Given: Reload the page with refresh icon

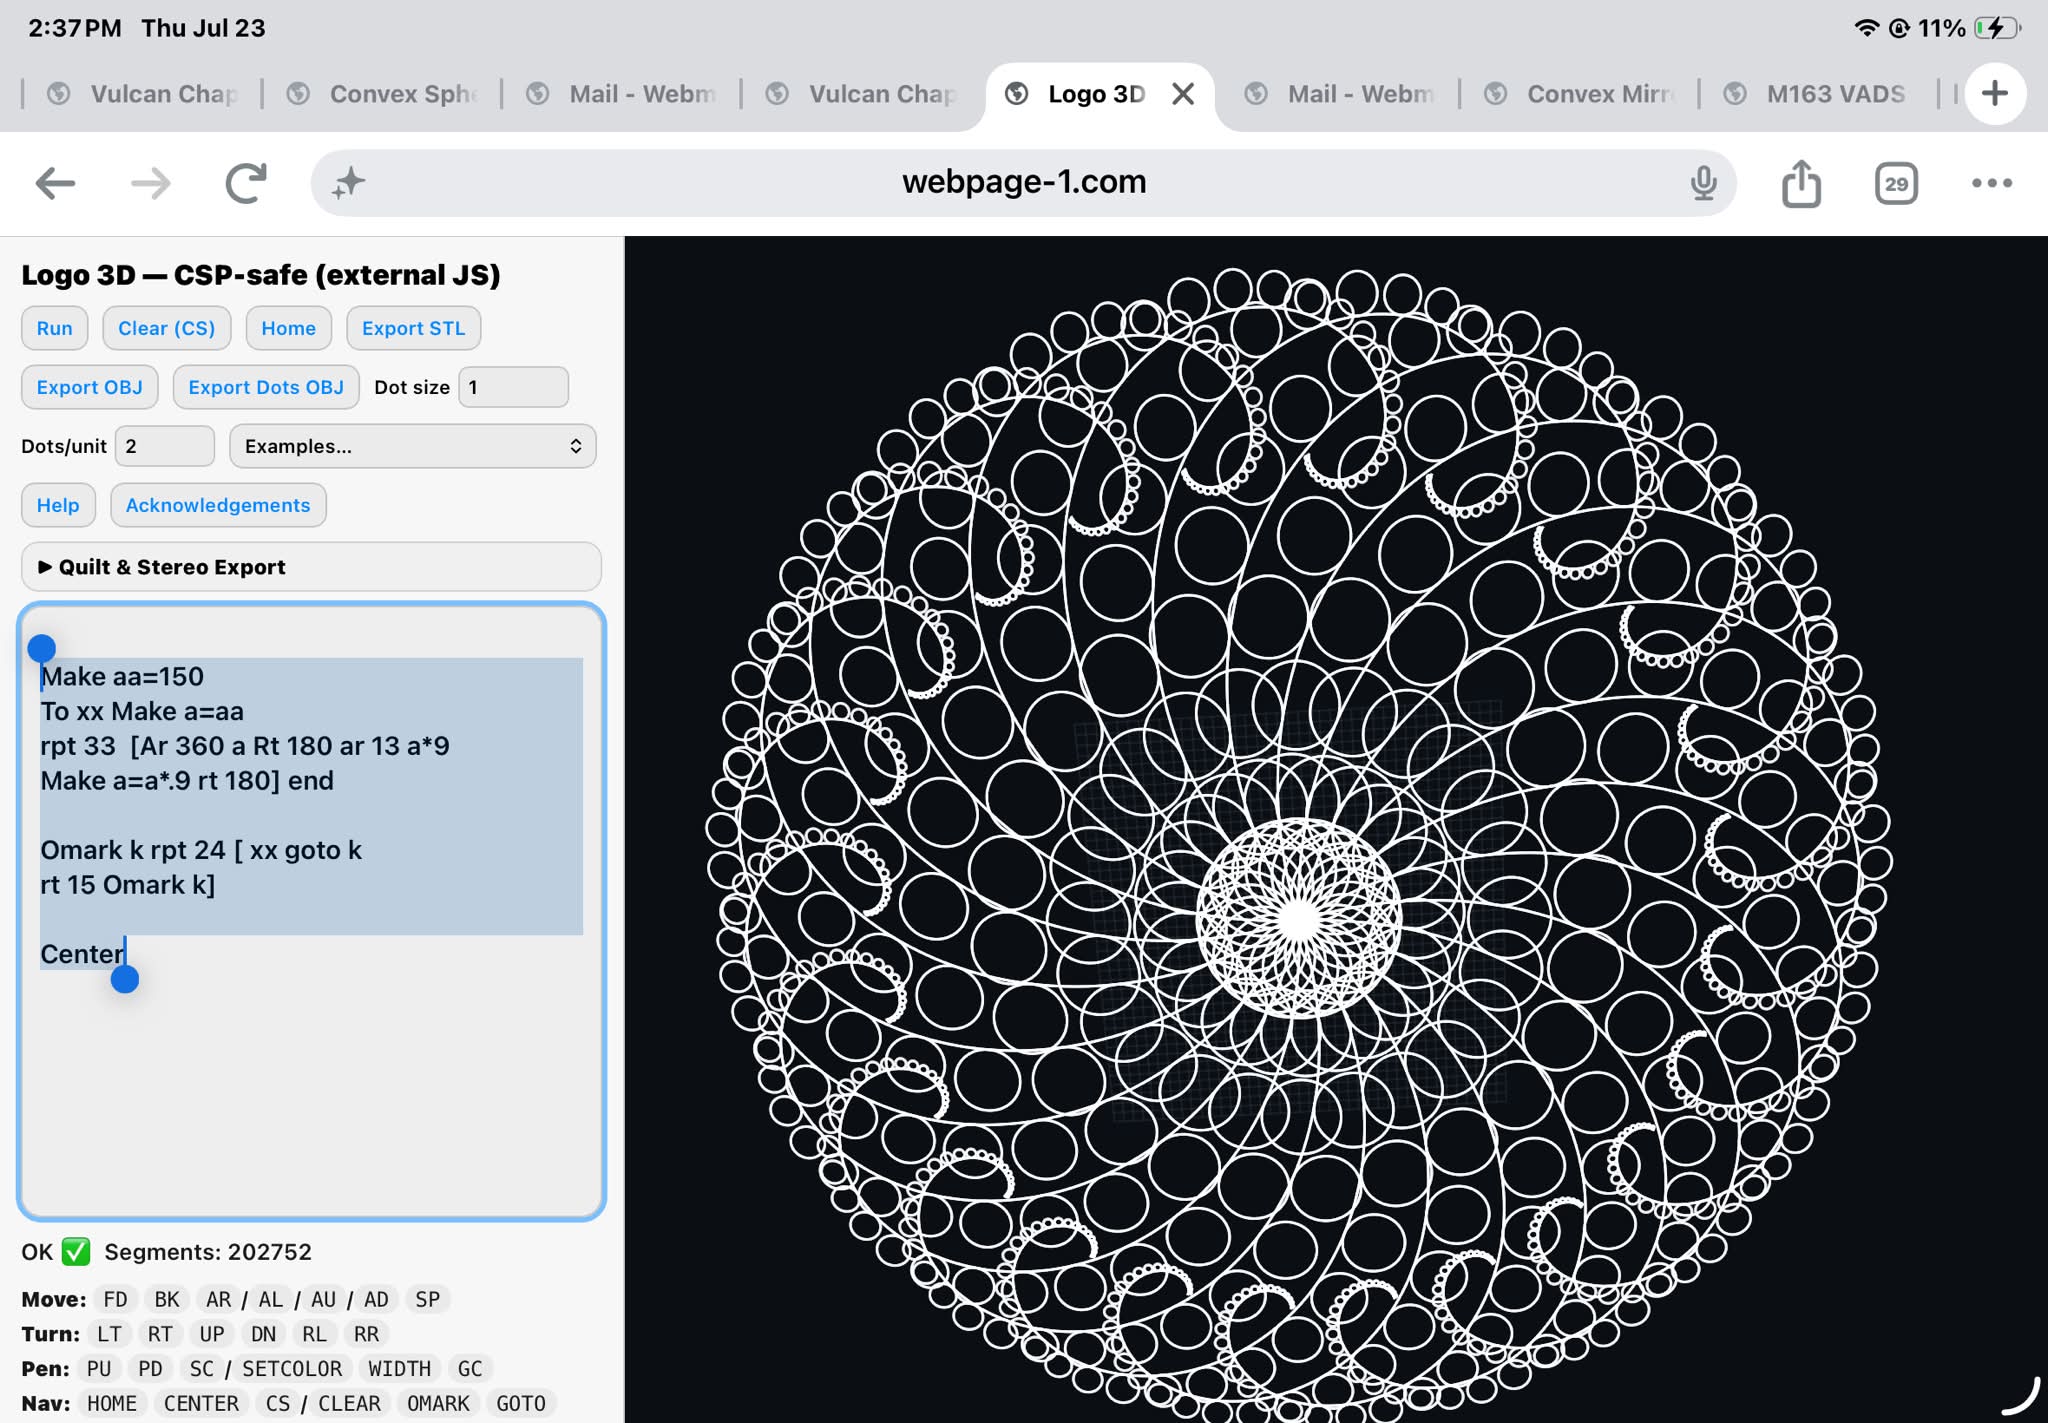Looking at the screenshot, I should pyautogui.click(x=246, y=183).
